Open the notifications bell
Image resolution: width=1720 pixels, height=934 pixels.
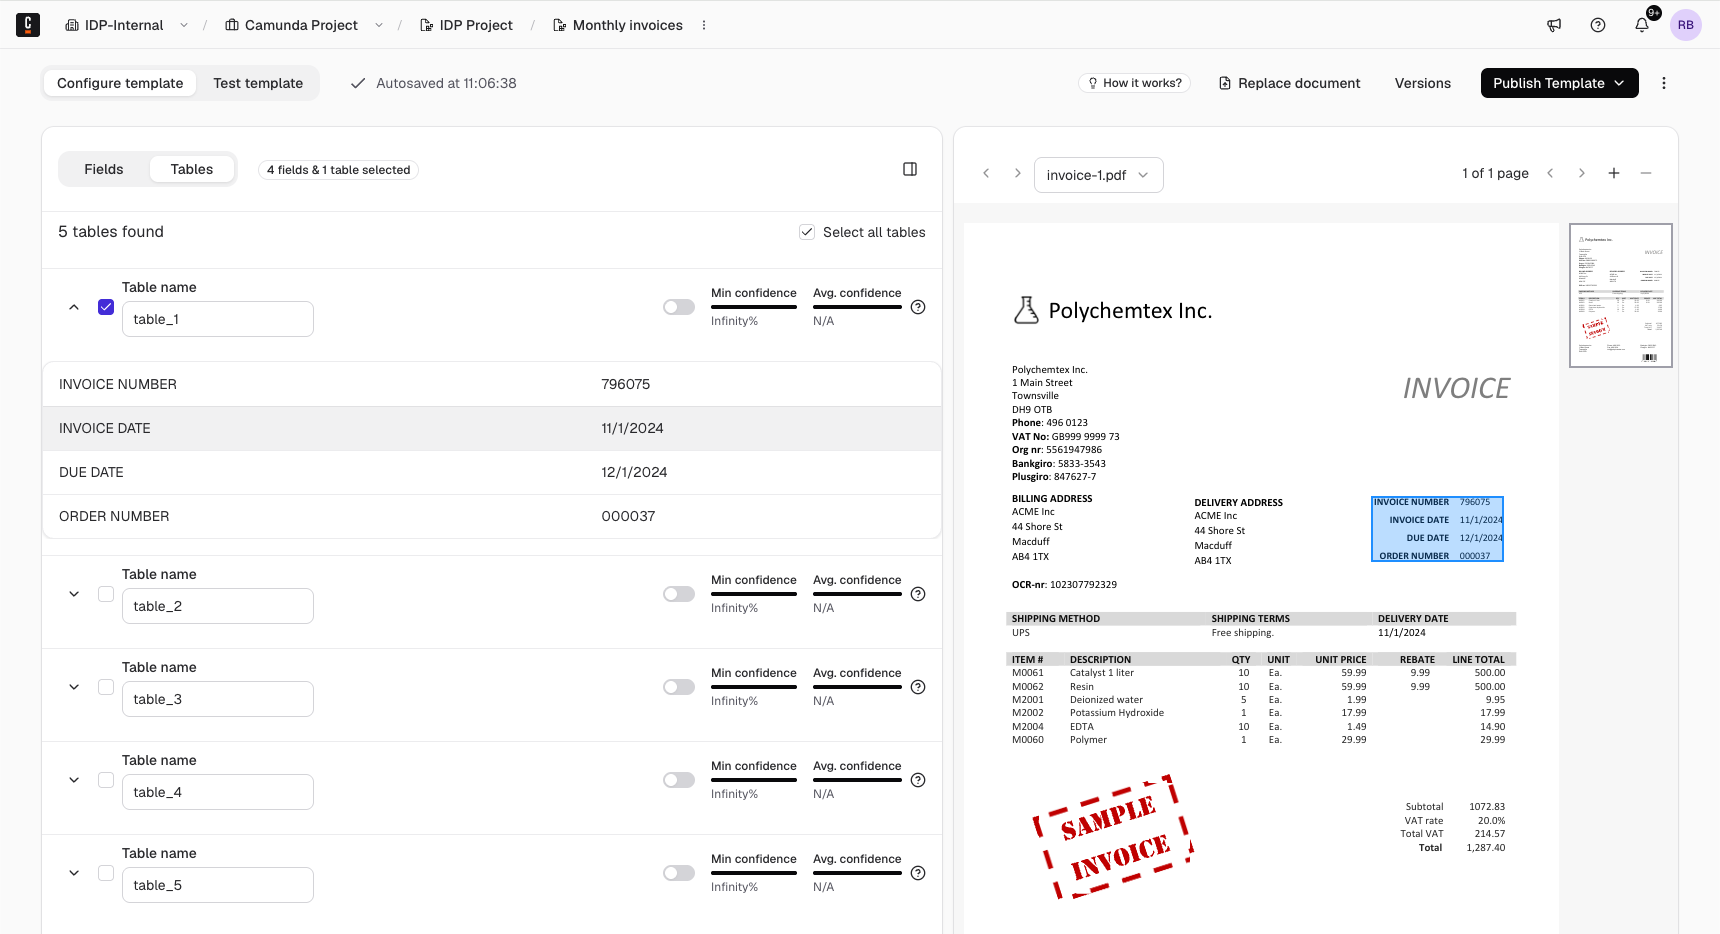point(1642,25)
